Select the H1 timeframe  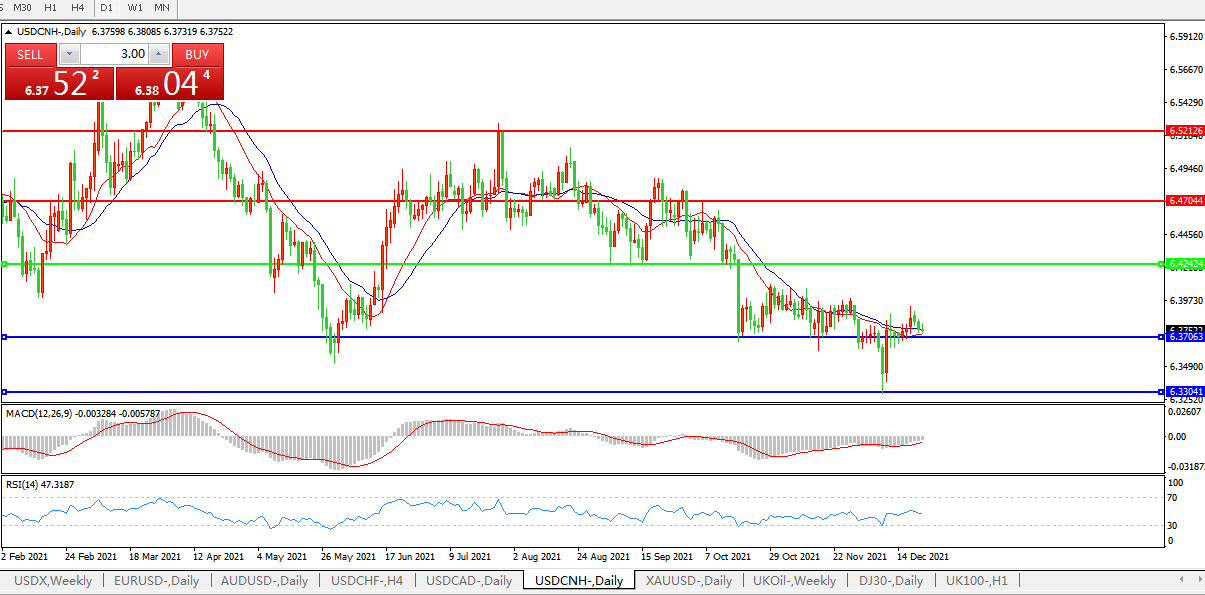click(x=51, y=8)
